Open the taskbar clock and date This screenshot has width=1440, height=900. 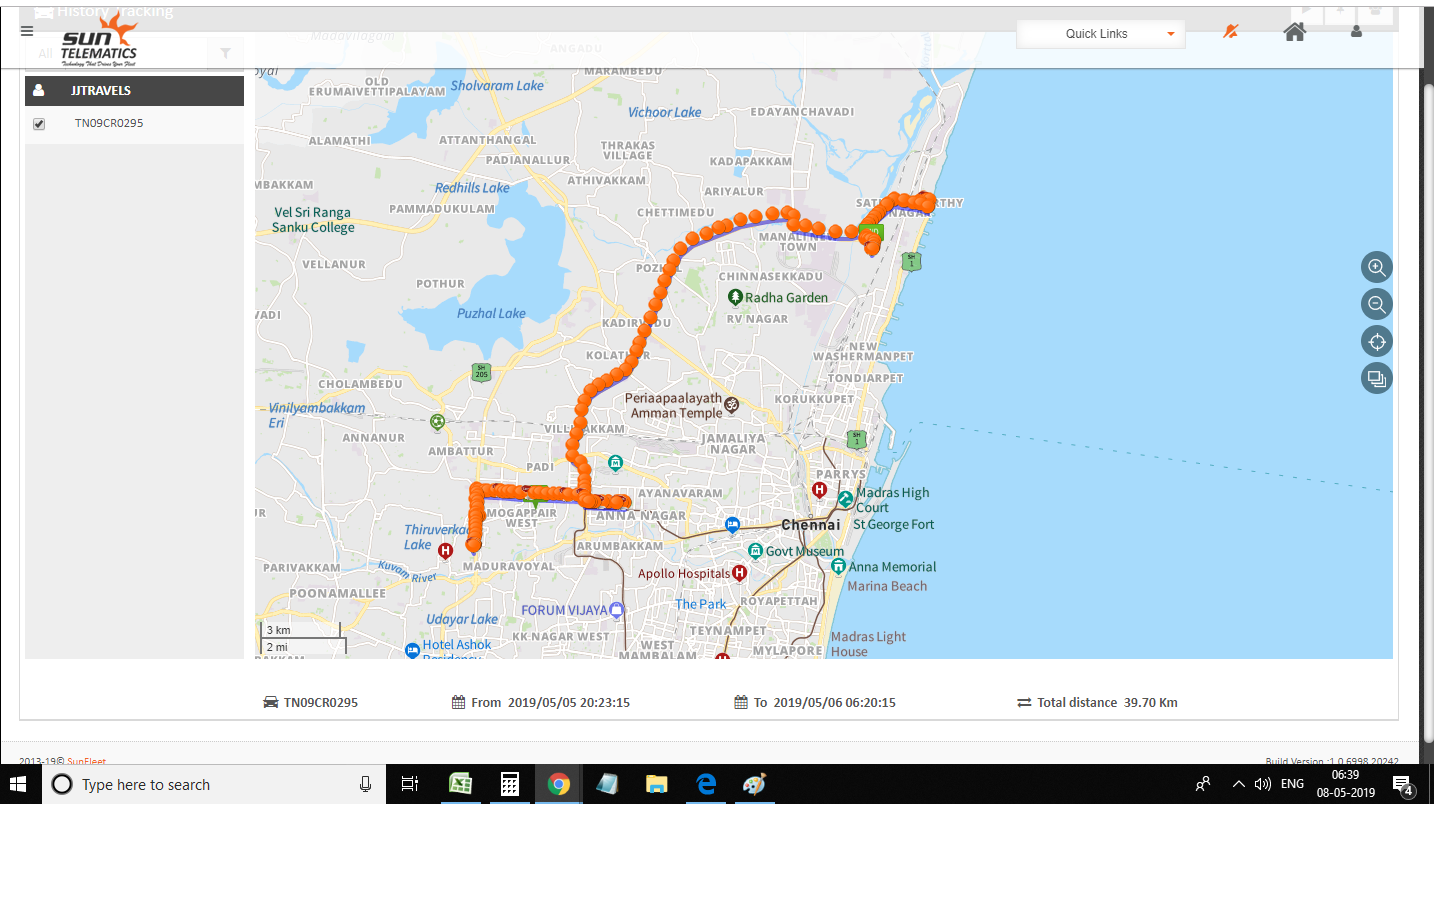1346,784
